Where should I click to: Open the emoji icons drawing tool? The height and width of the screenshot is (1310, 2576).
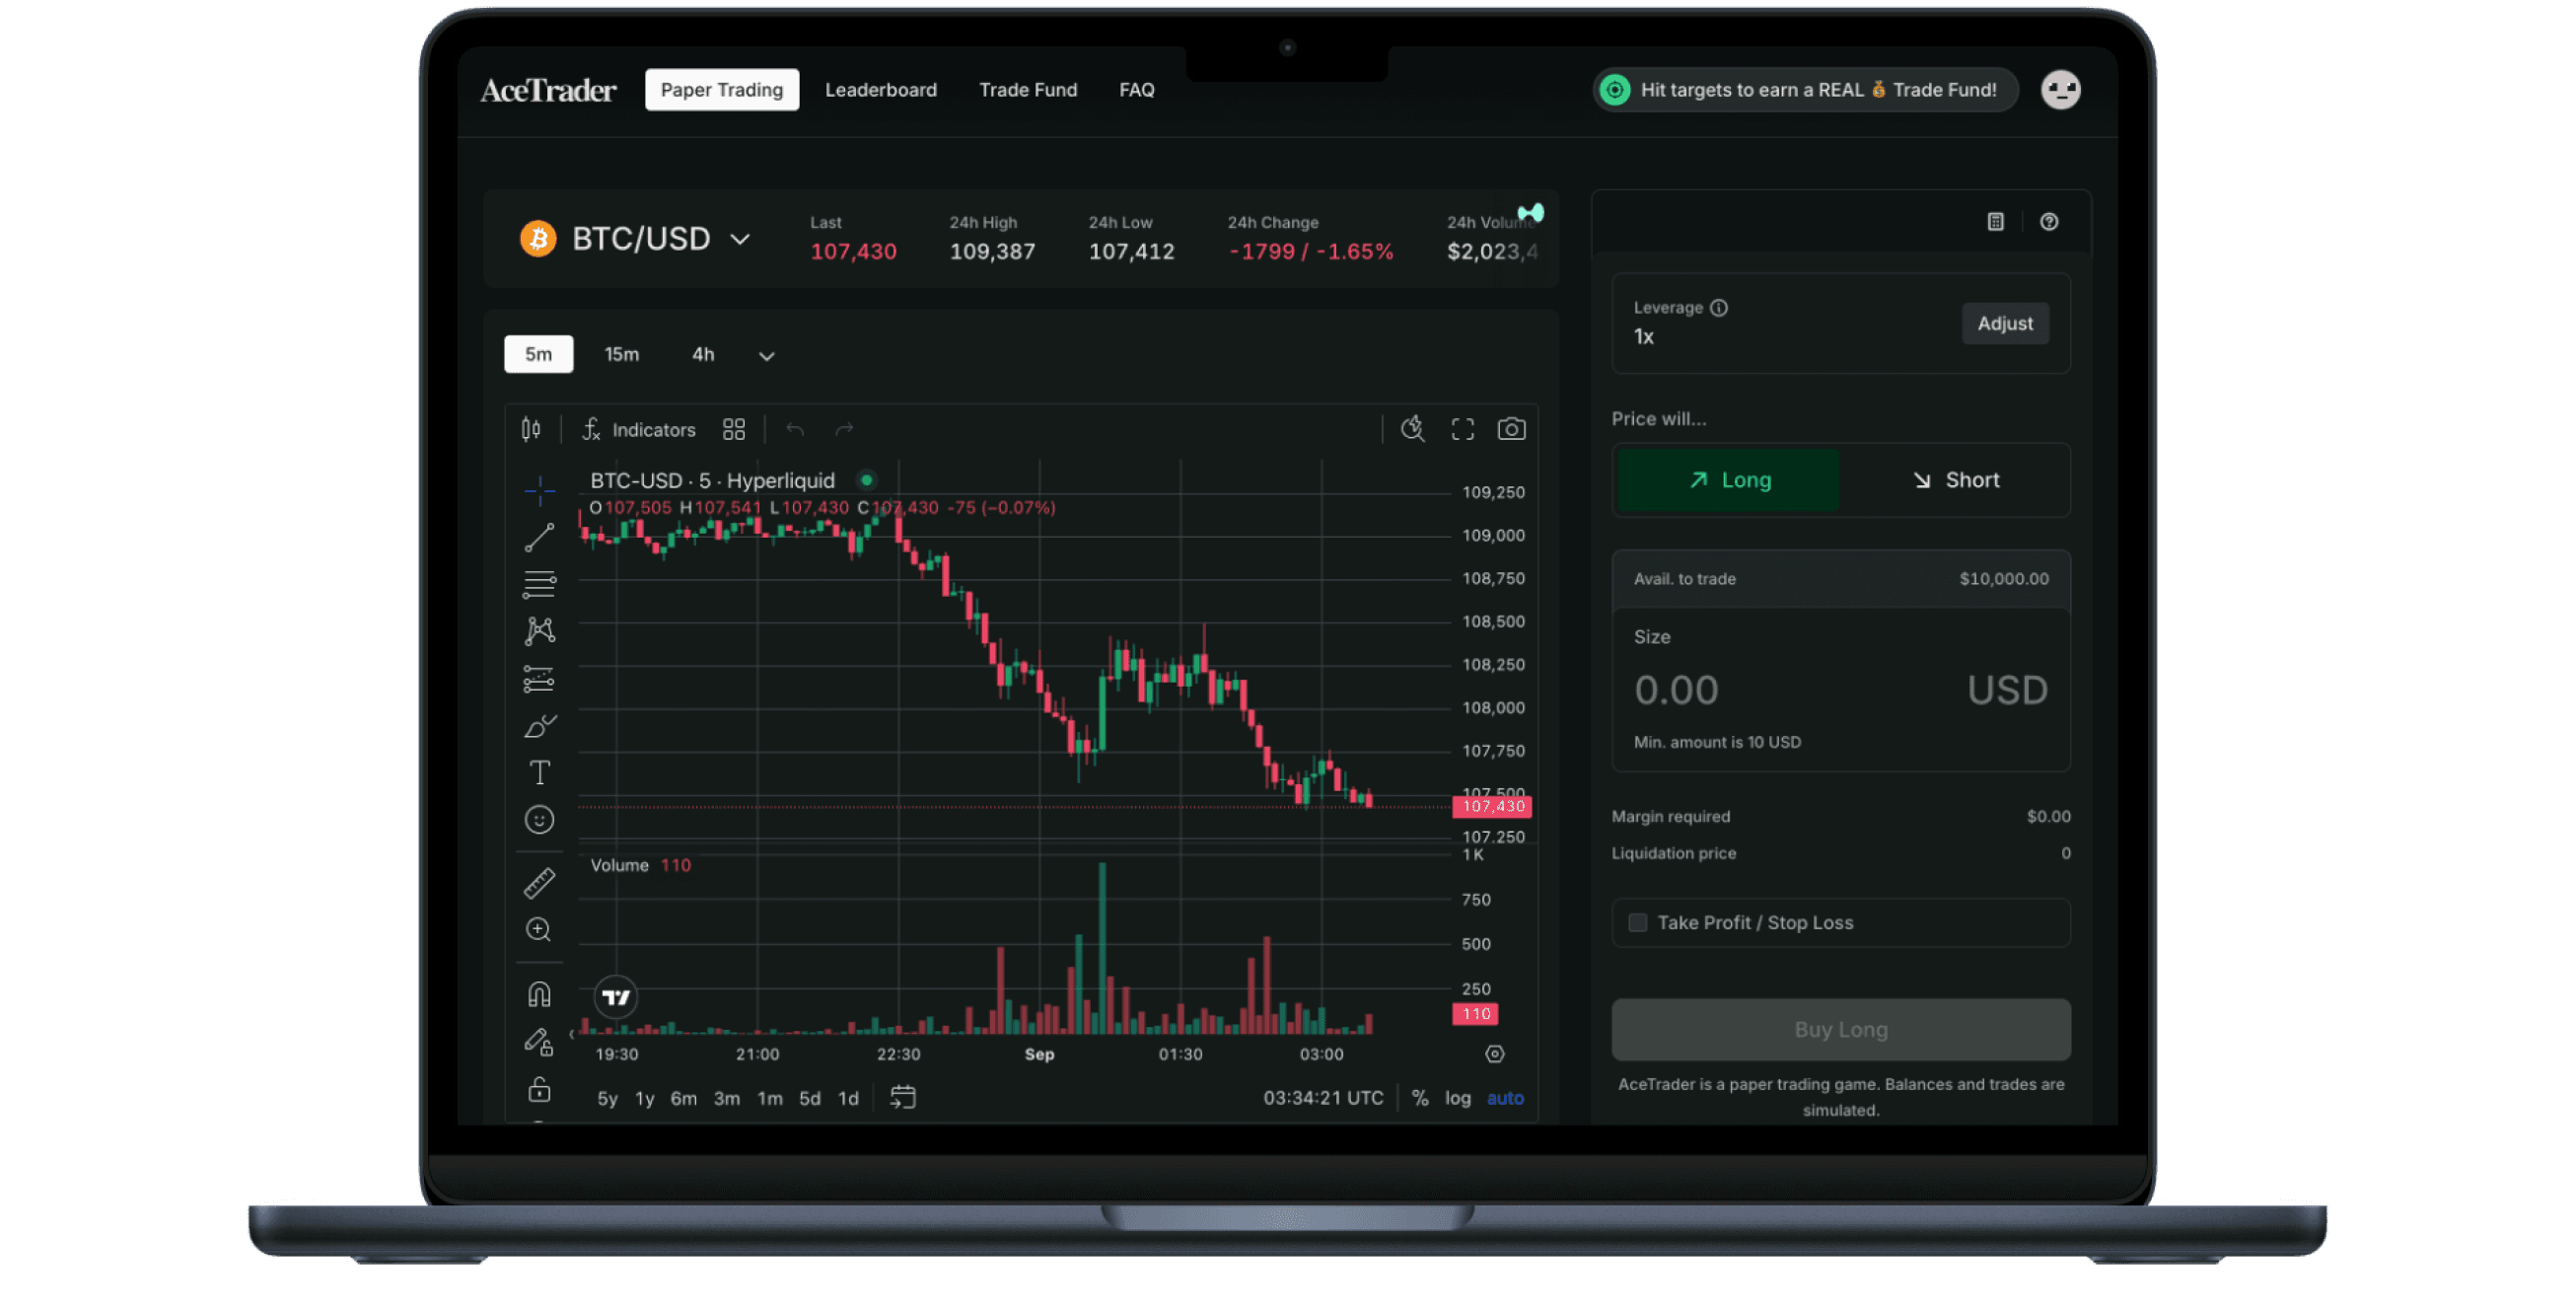tap(539, 820)
